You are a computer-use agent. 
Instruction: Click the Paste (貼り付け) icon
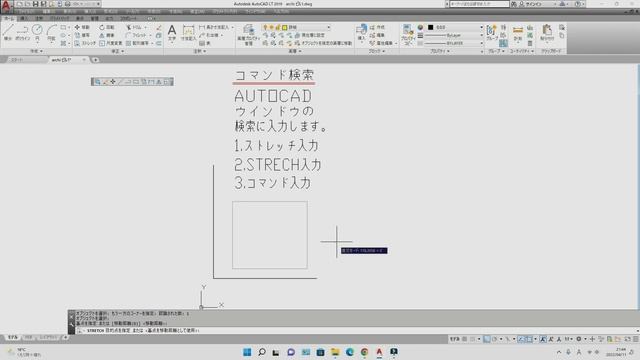tap(547, 32)
